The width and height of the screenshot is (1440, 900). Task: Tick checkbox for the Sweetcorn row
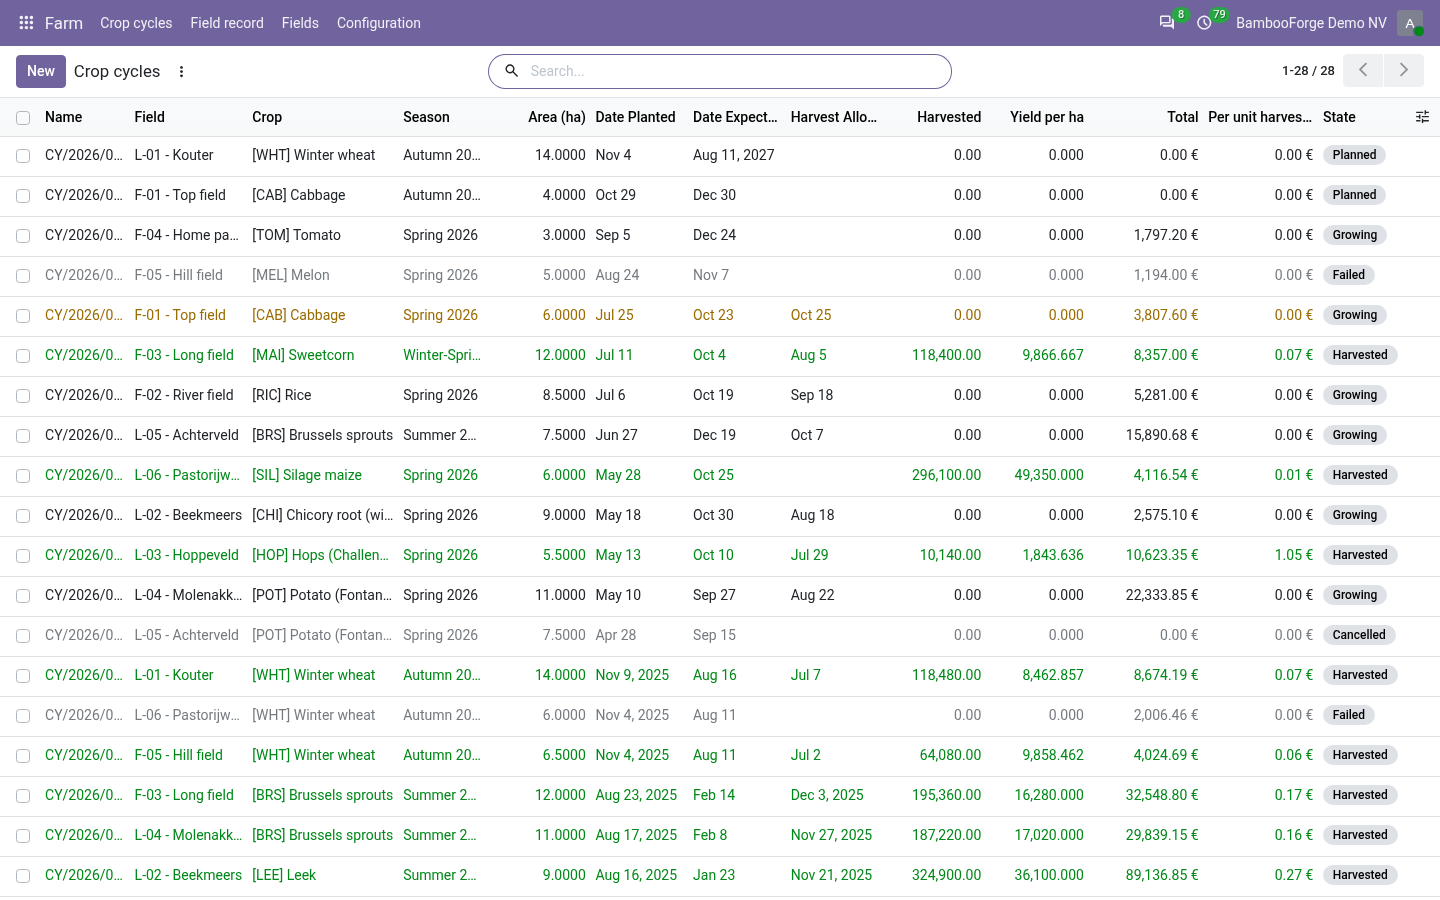tap(23, 356)
